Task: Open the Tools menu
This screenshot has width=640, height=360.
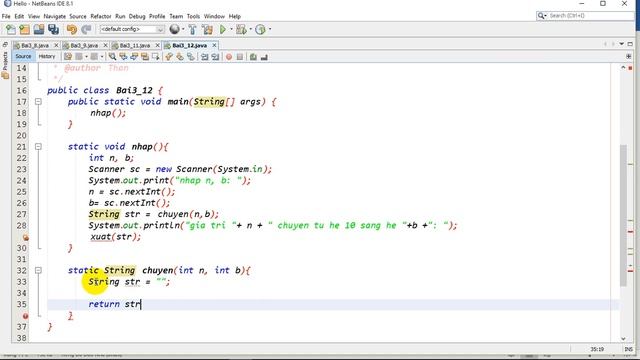Action: [193, 16]
